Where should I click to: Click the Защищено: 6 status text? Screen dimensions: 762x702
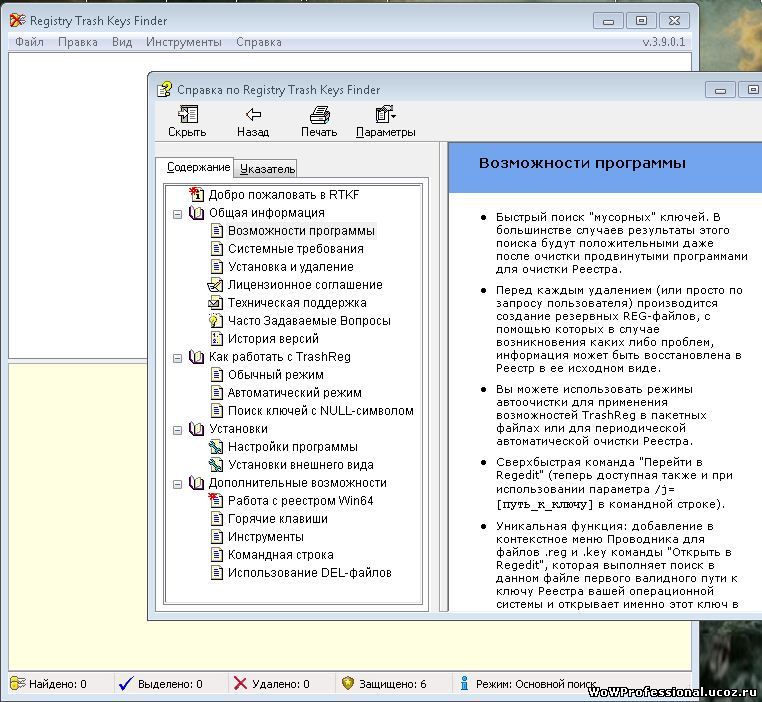393,684
